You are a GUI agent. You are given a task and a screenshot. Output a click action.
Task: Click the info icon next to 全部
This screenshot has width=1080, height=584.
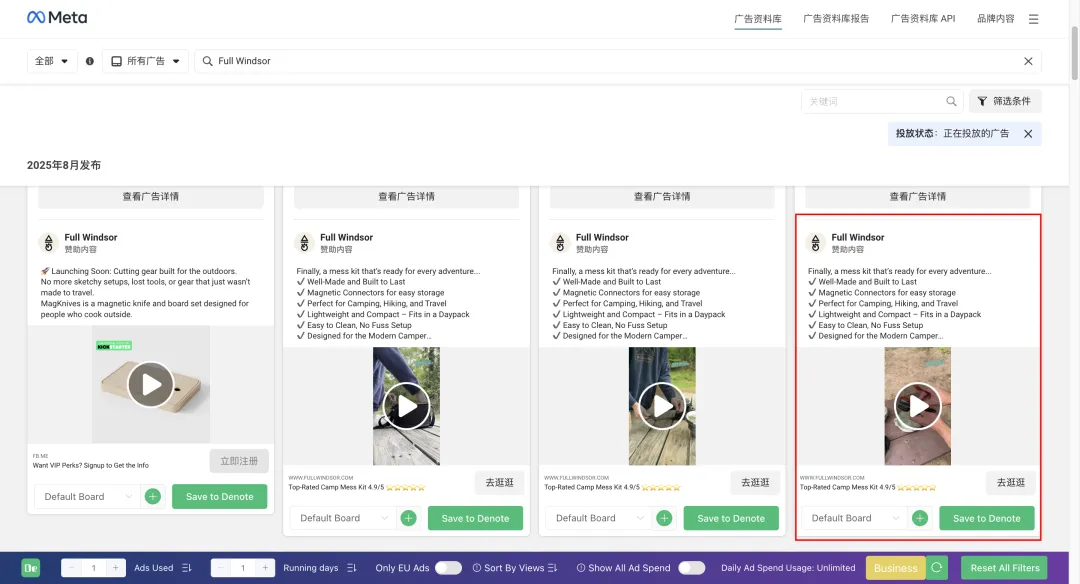[x=90, y=61]
